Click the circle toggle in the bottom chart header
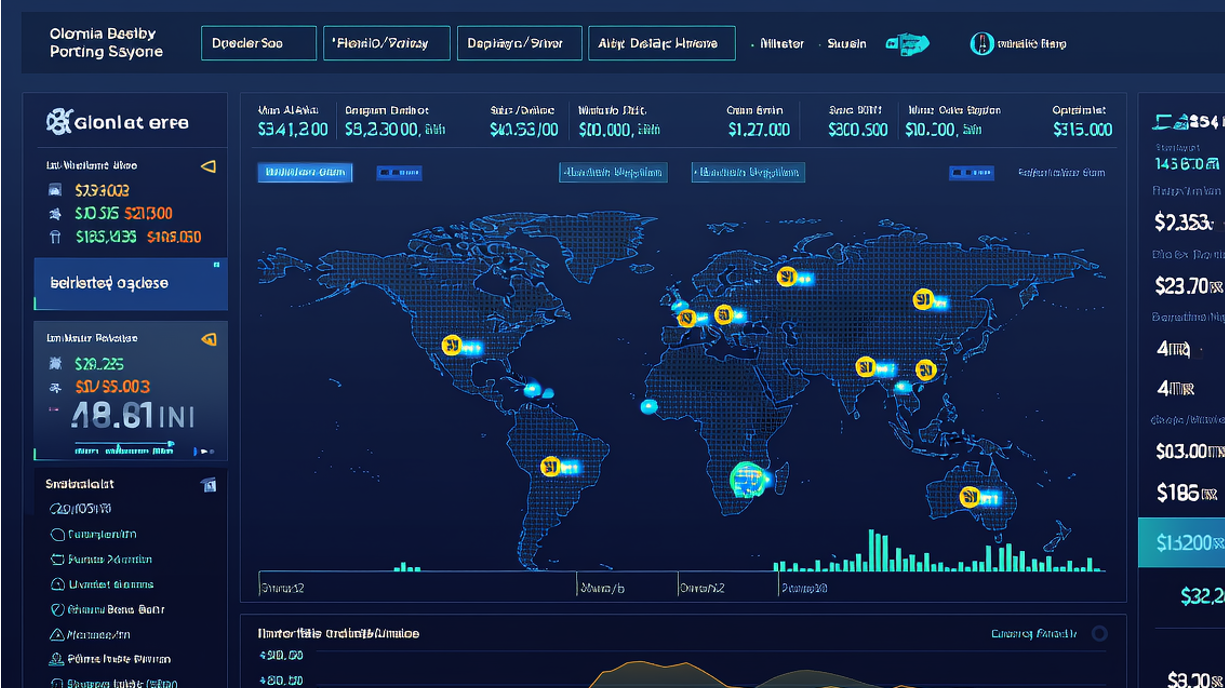This screenshot has height=688, width=1226. tap(1099, 633)
